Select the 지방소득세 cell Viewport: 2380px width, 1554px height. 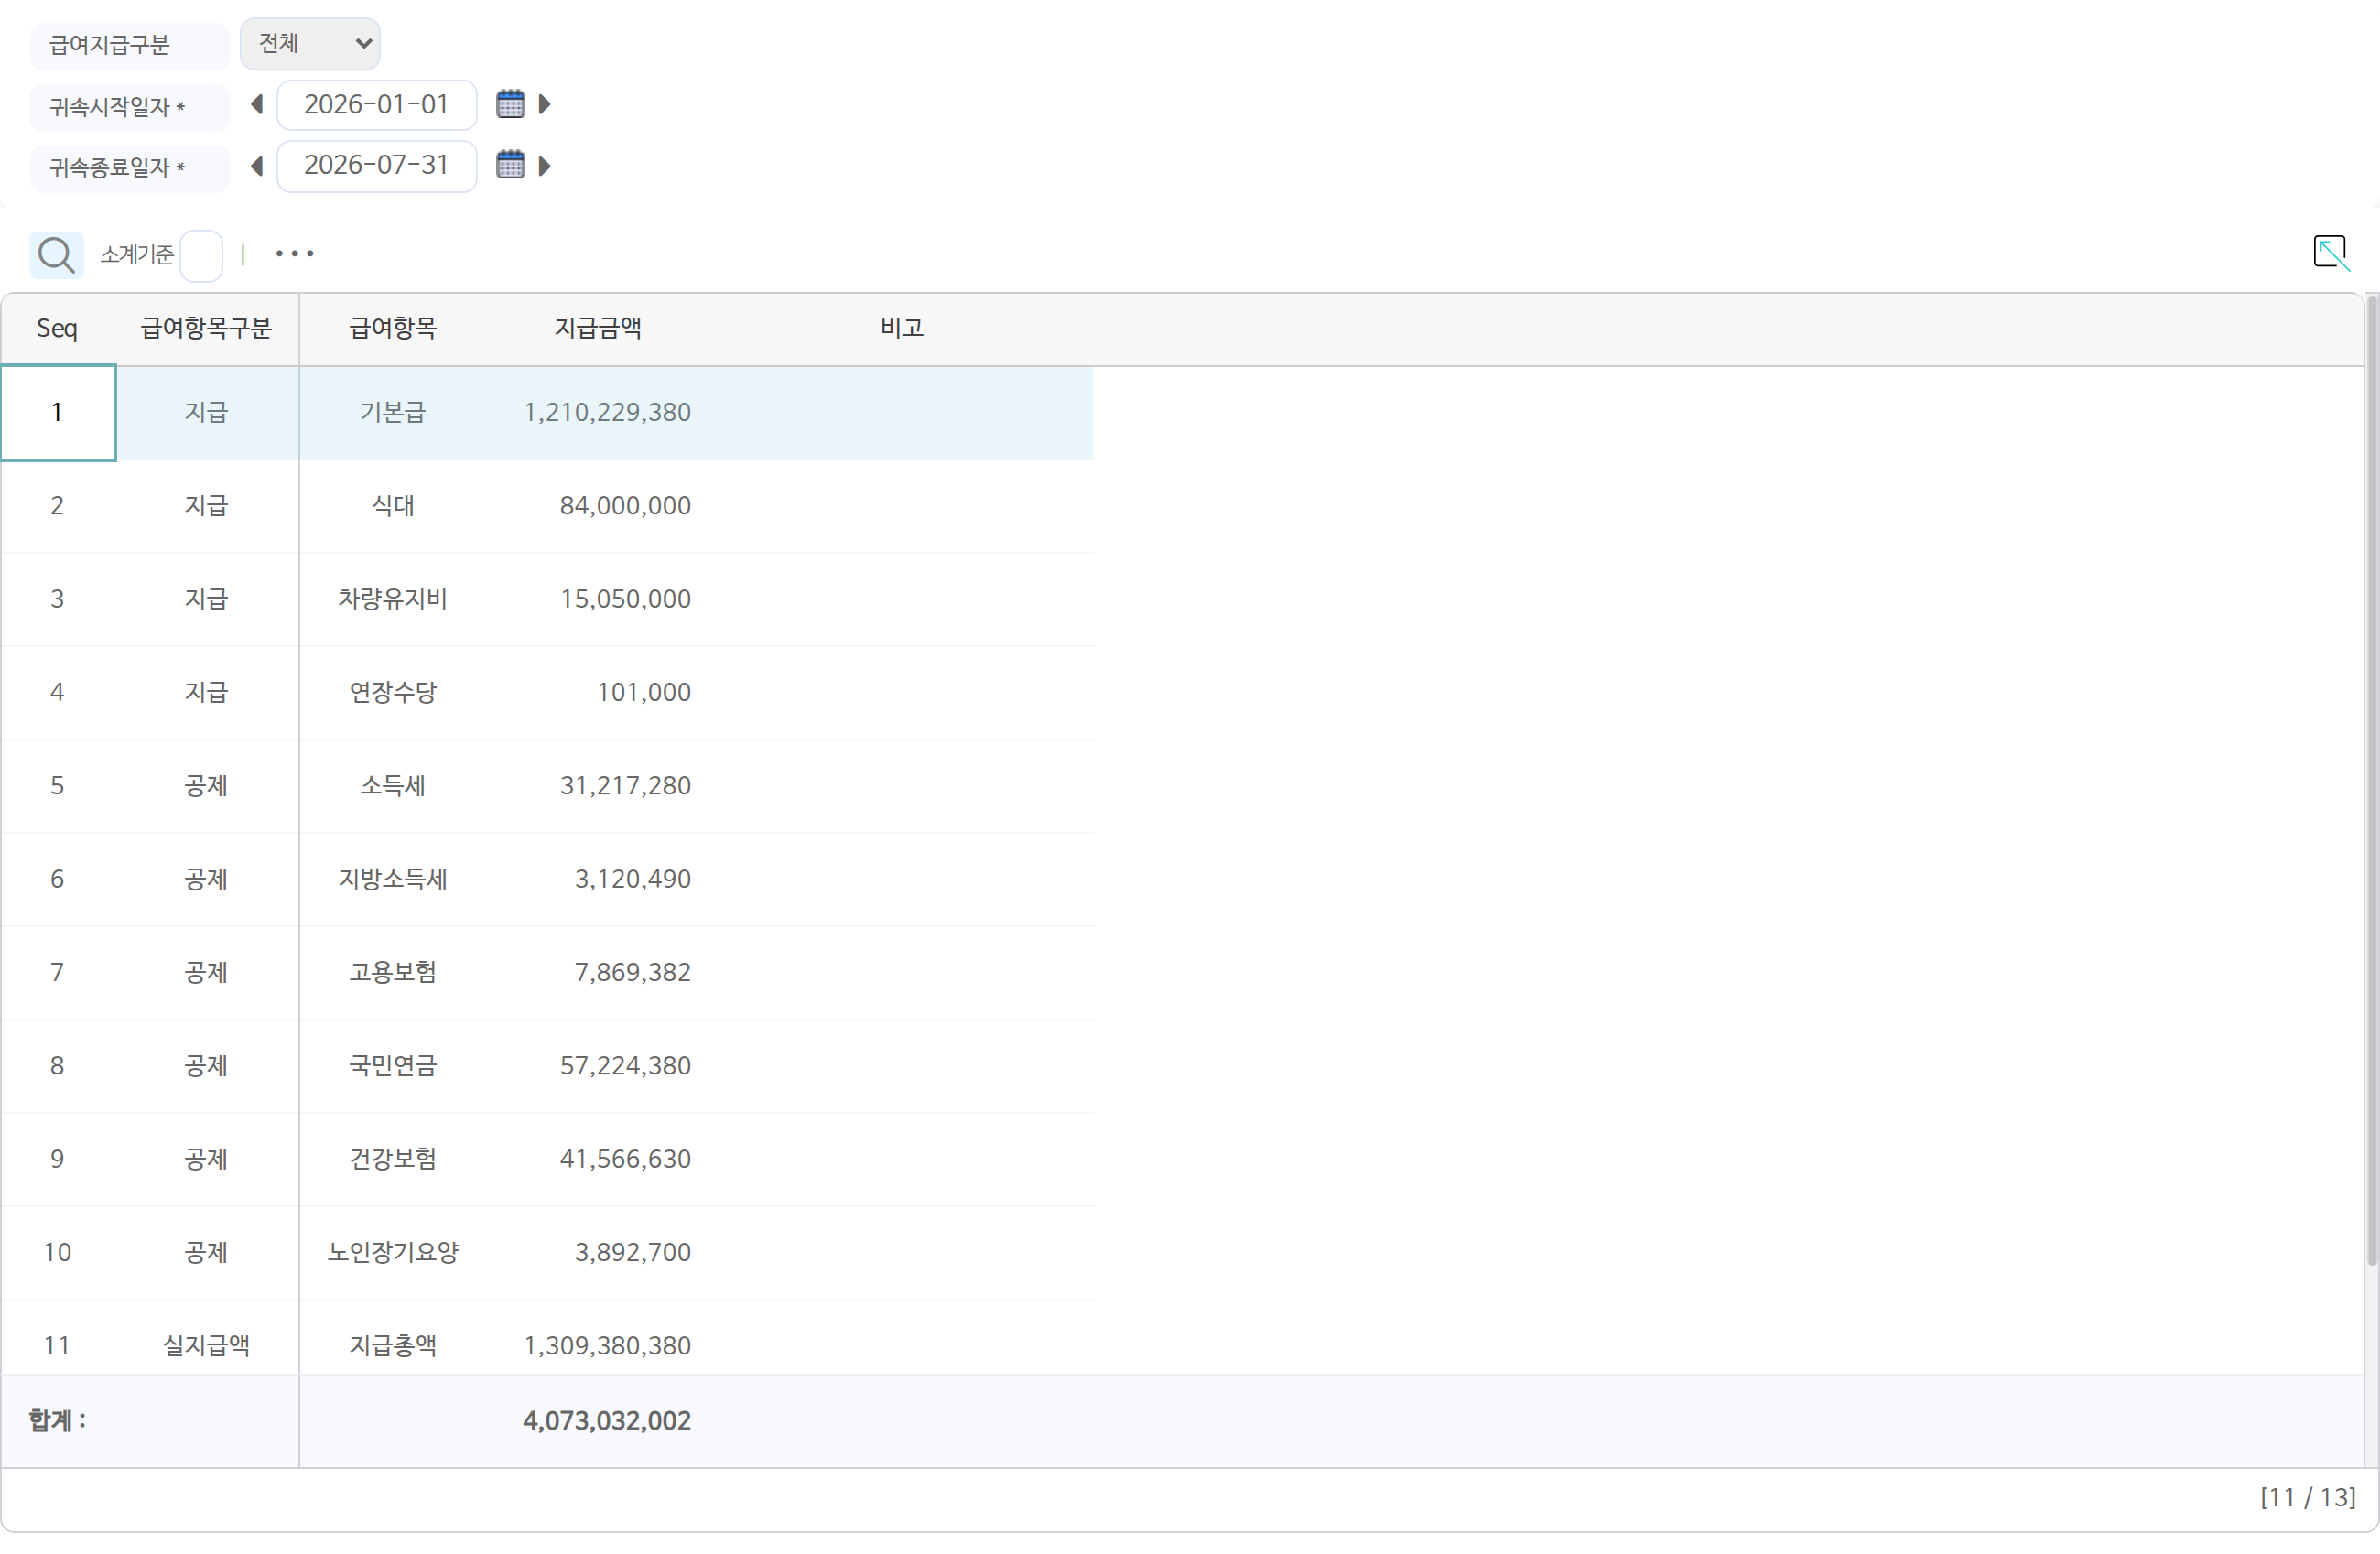click(x=393, y=879)
